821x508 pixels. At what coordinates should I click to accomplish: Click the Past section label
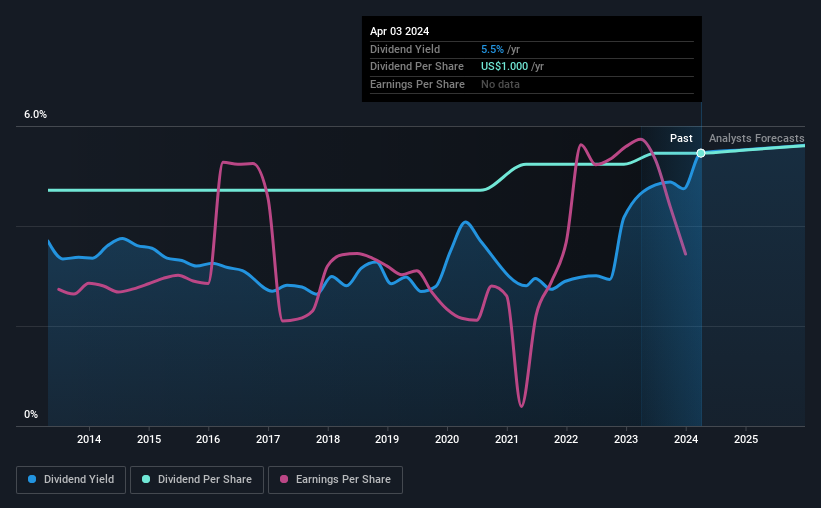coord(681,138)
